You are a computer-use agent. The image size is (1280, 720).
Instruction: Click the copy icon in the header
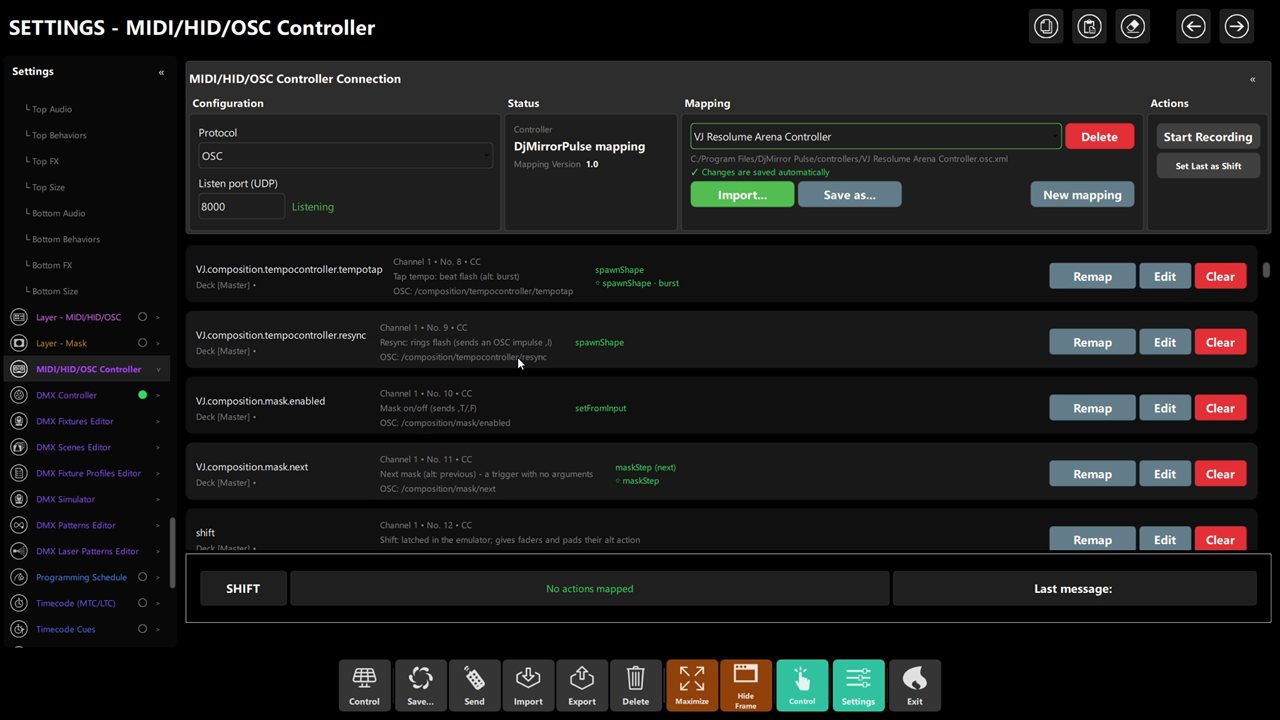tap(1046, 27)
